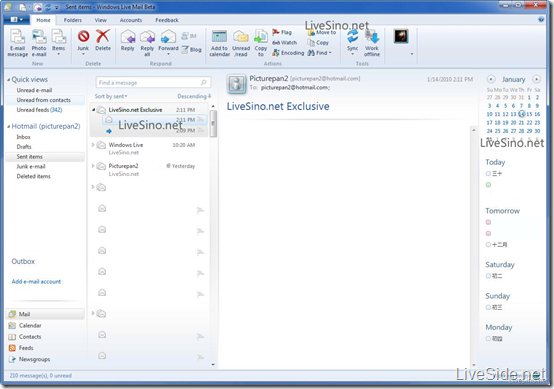This screenshot has height=389, width=554.
Task: Open the Find dropdown
Action: coord(320,53)
